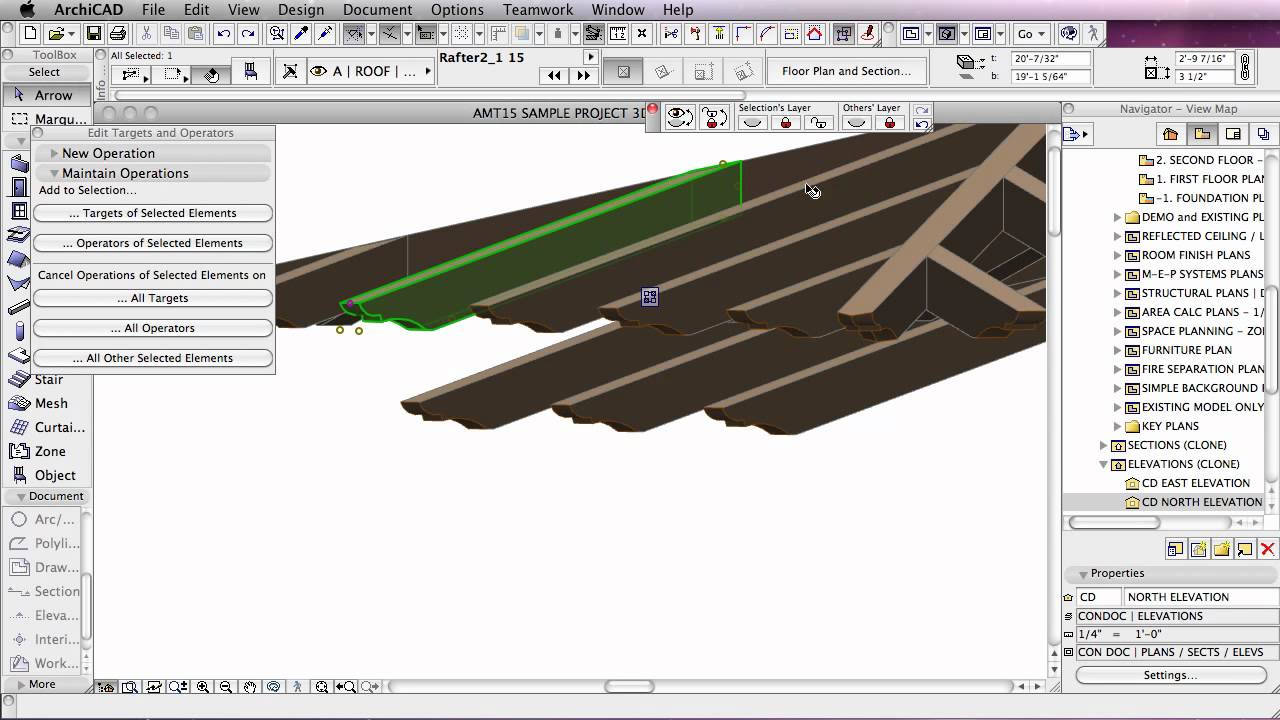The width and height of the screenshot is (1280, 720).
Task: Activate the orbit icon in bottom bar
Action: click(x=274, y=687)
